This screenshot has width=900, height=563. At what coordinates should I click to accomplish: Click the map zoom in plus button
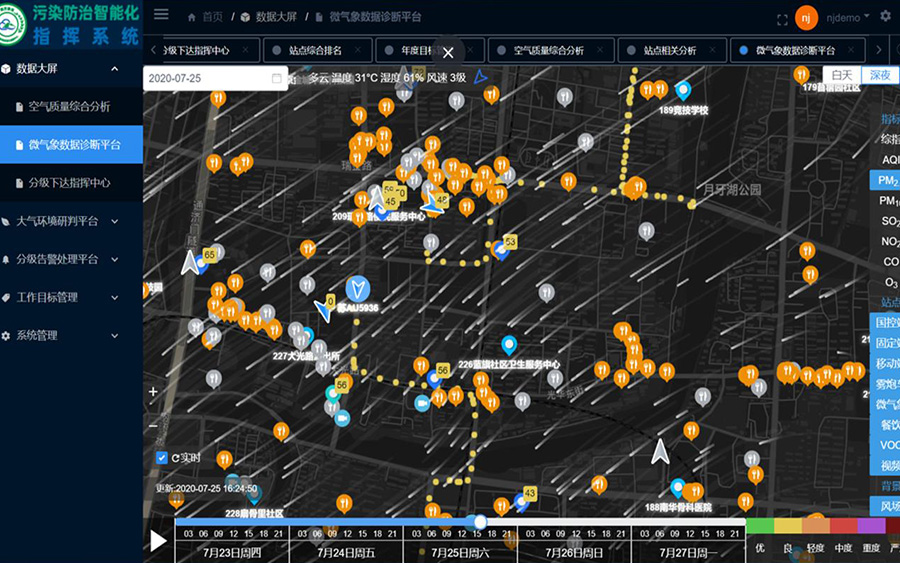point(153,392)
